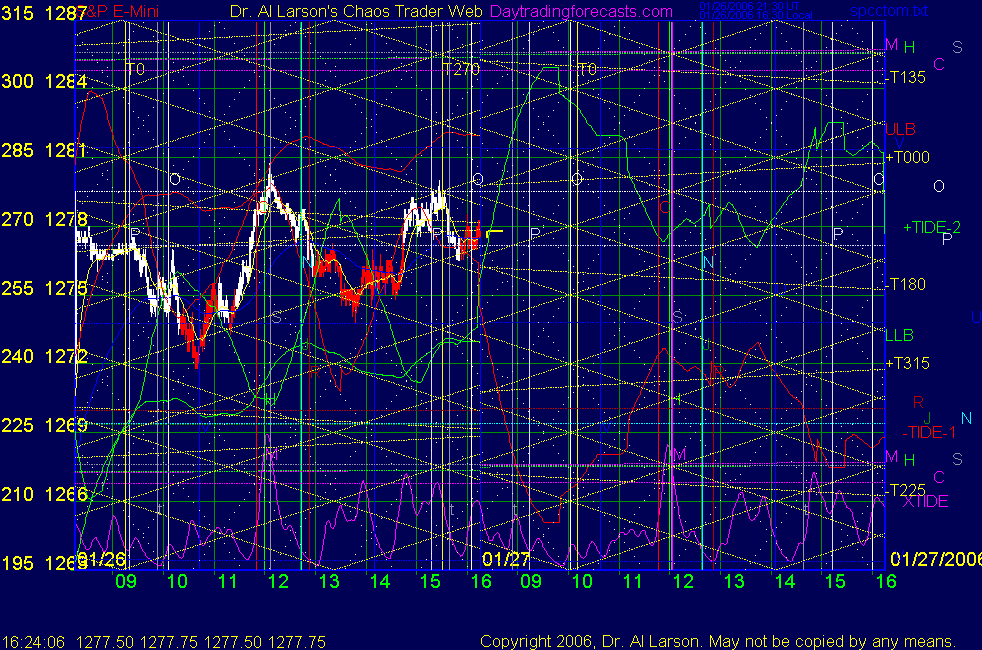This screenshot has height=650, width=982.
Task: Click the red ULB label
Action: pos(901,130)
